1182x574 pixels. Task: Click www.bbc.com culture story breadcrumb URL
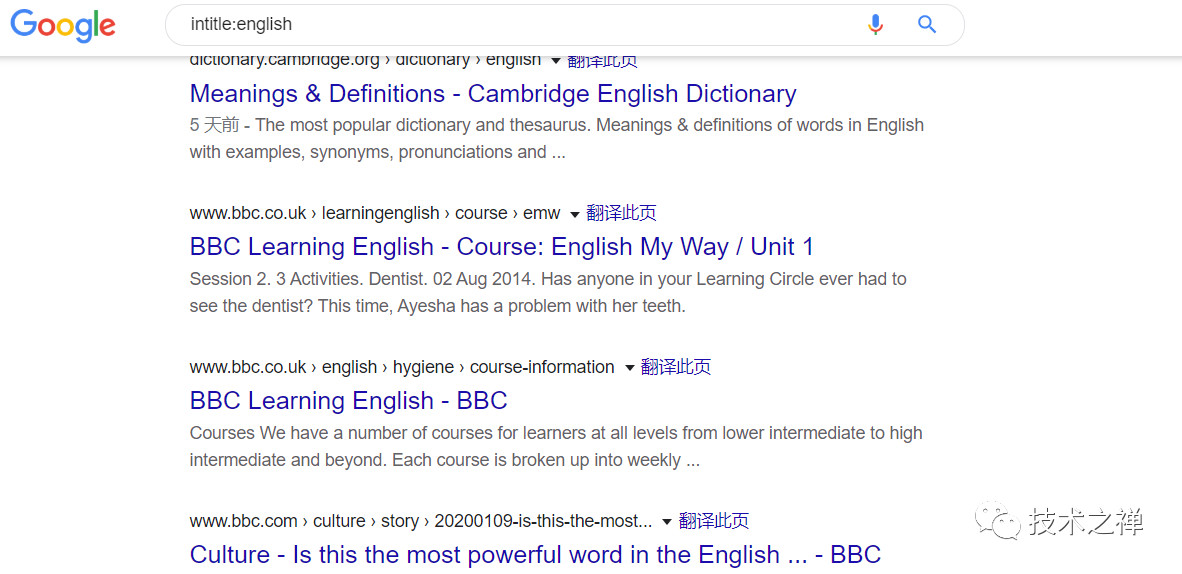point(421,521)
